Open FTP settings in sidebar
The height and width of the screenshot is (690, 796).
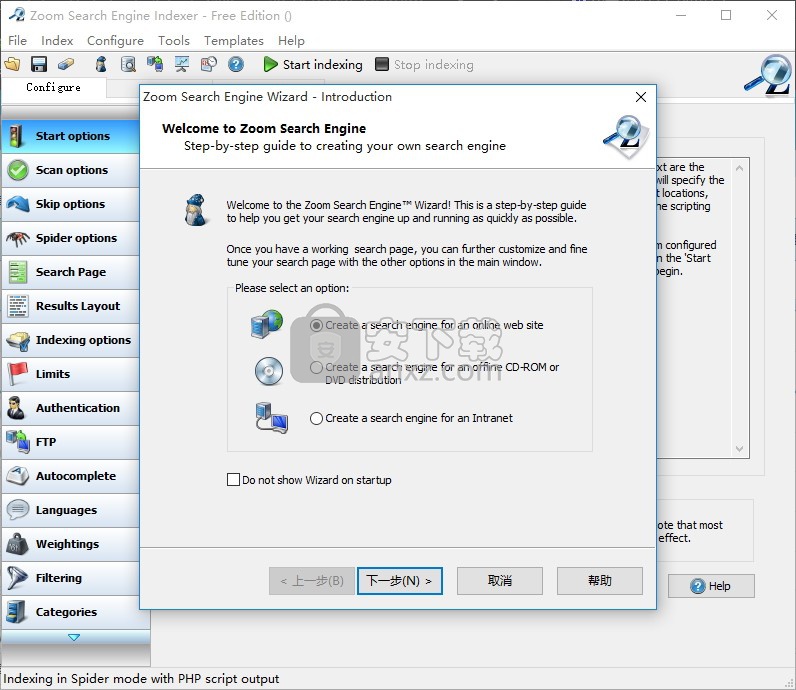71,442
